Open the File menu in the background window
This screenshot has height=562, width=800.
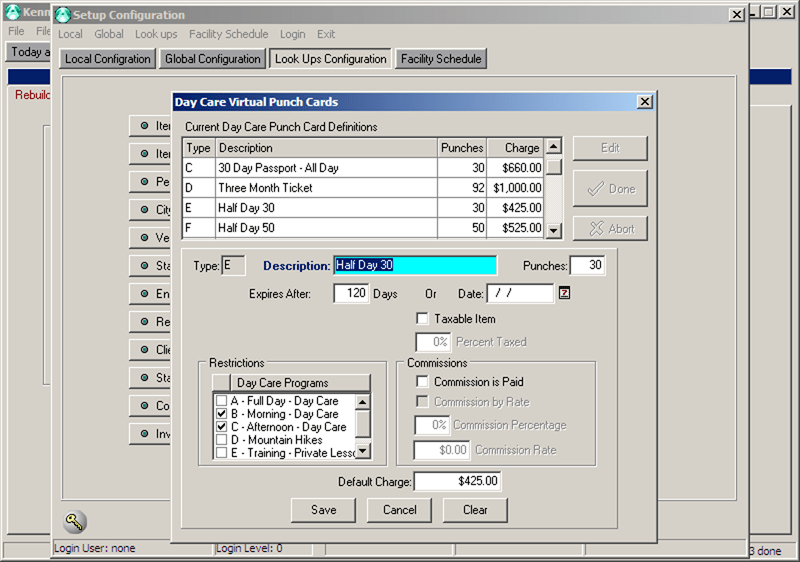point(16,31)
